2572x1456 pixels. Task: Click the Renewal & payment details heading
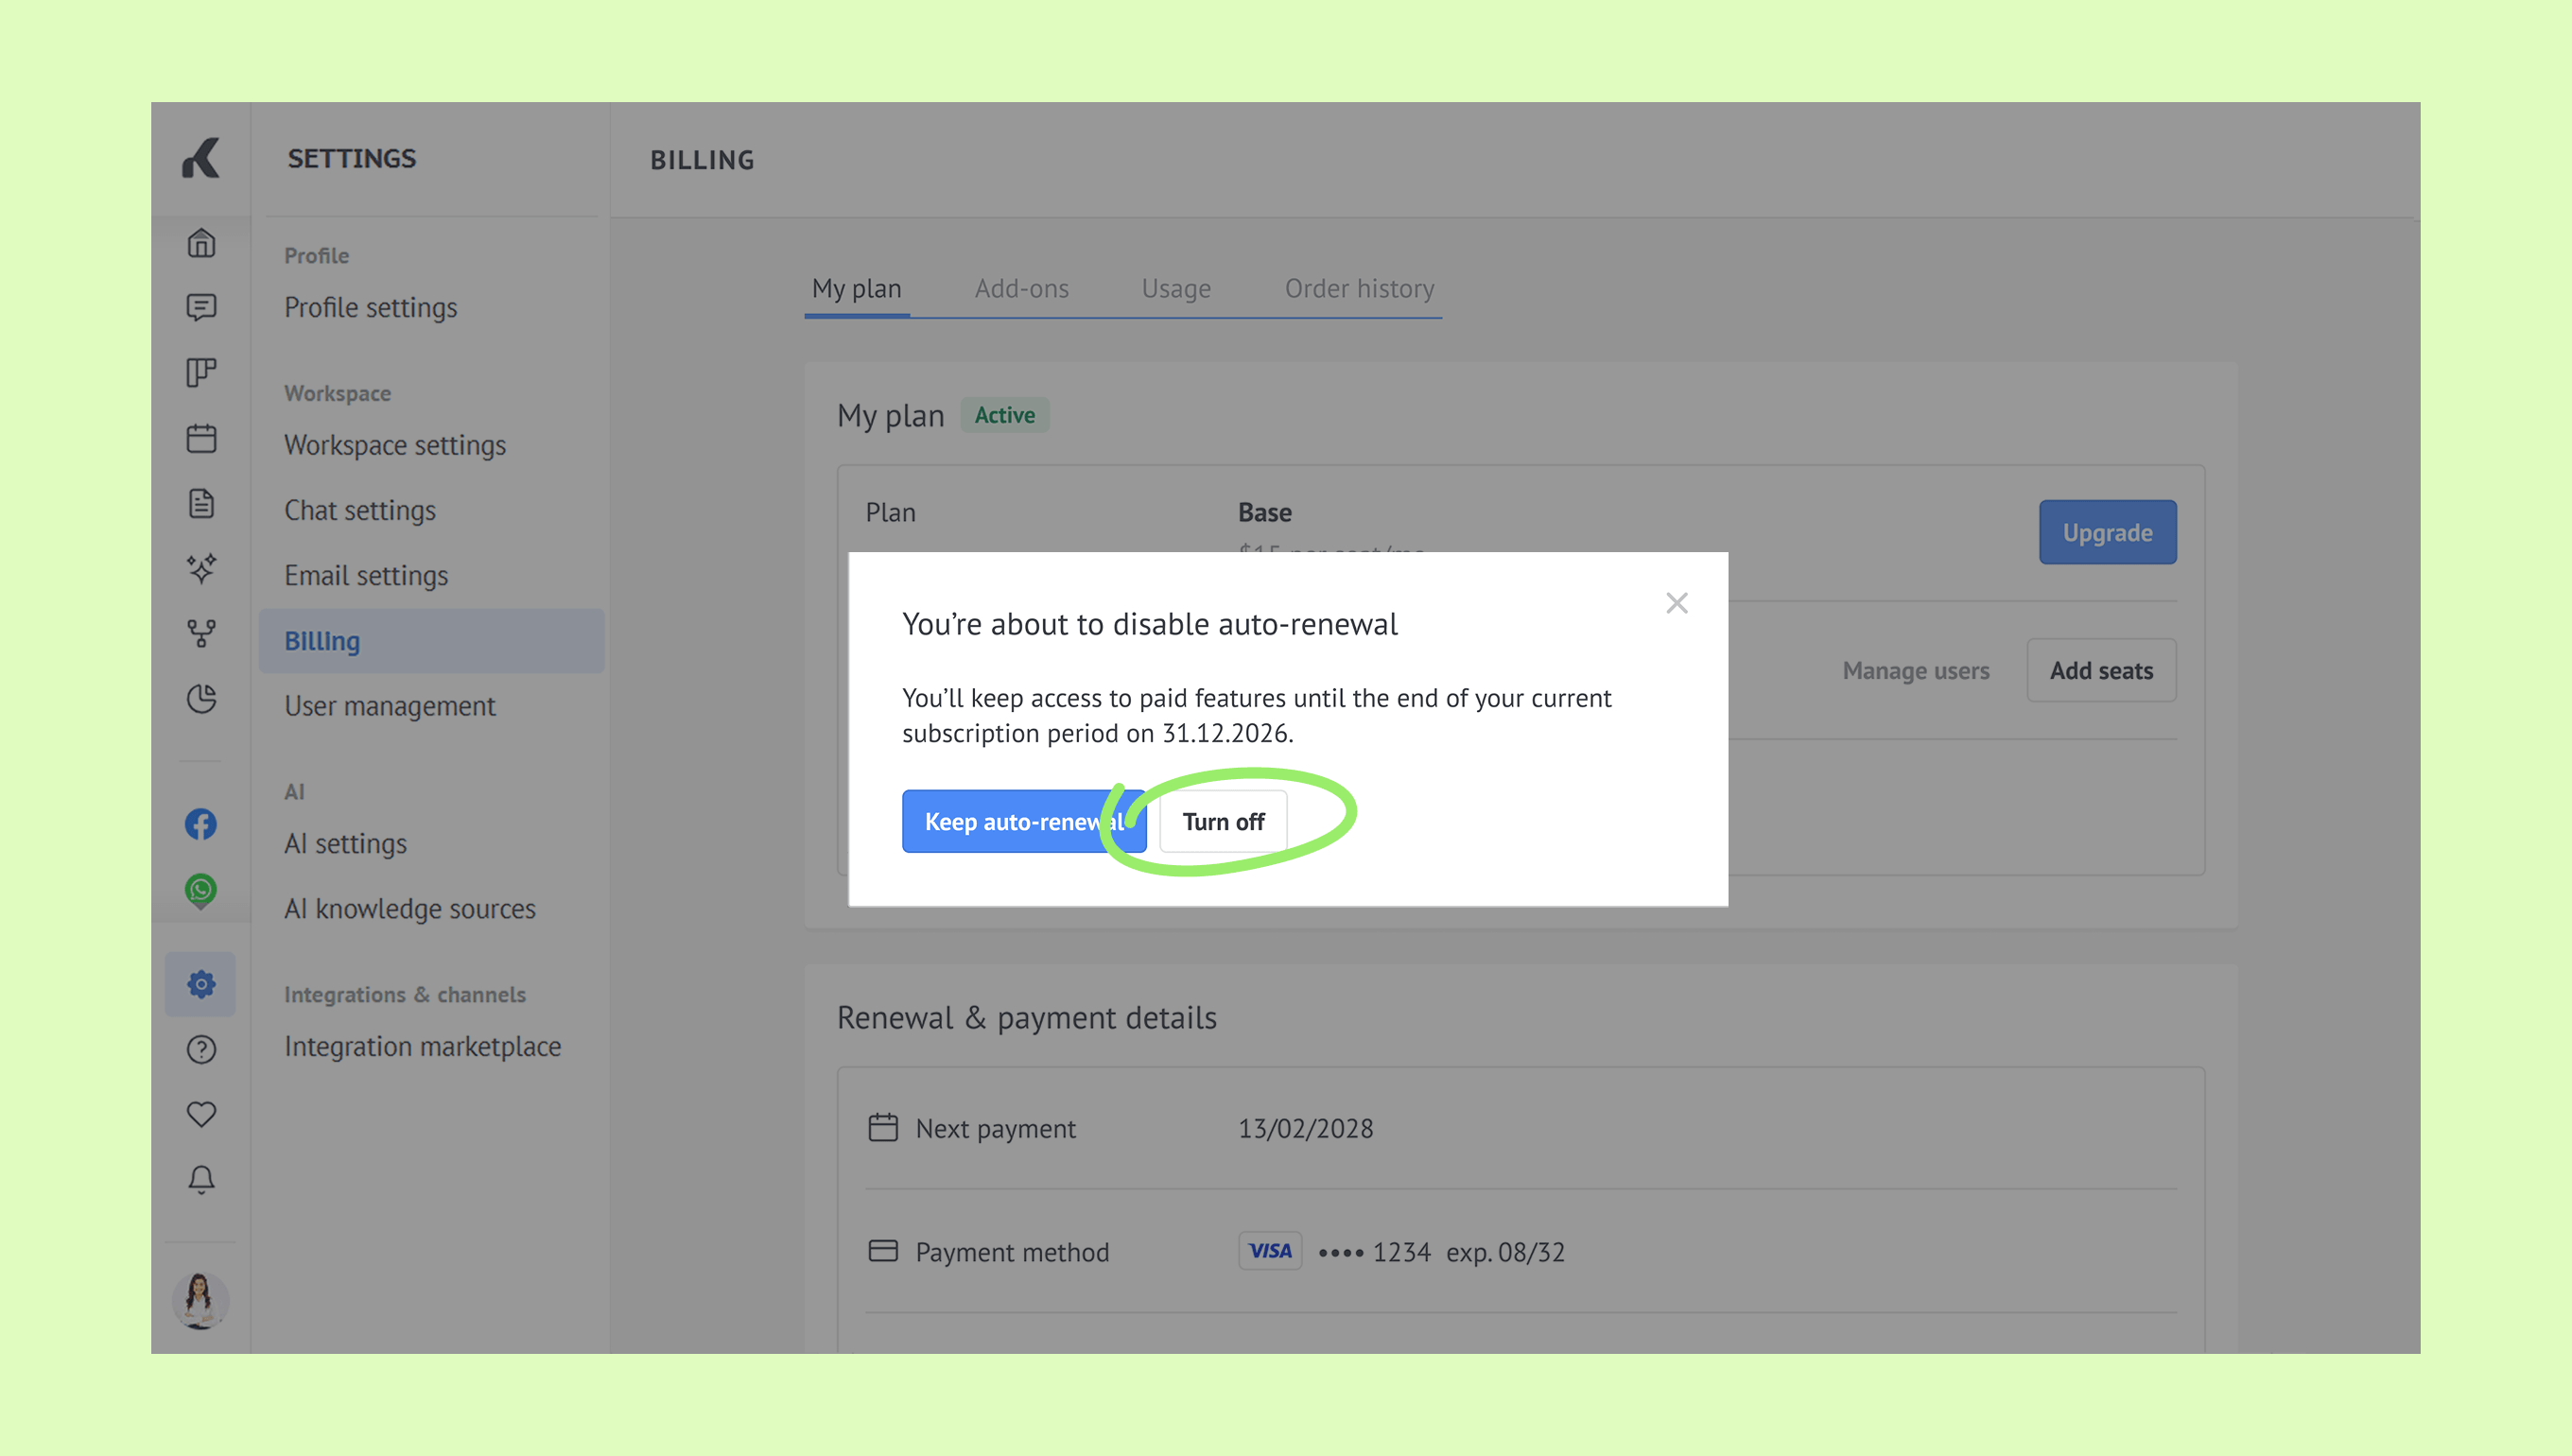click(x=1027, y=1018)
